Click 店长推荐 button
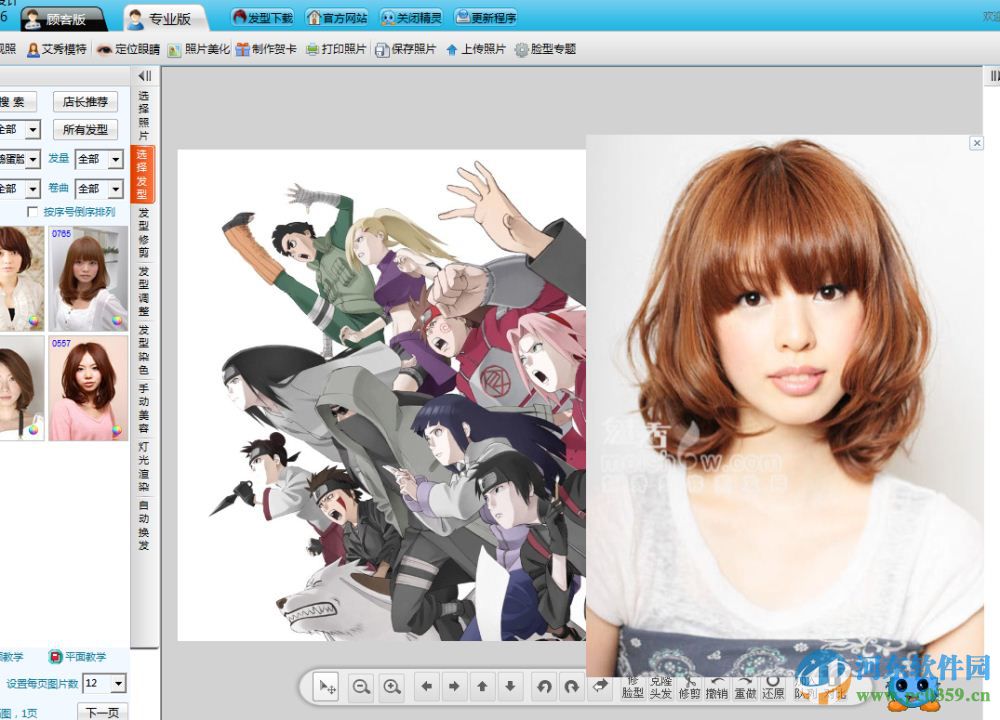 tap(85, 102)
